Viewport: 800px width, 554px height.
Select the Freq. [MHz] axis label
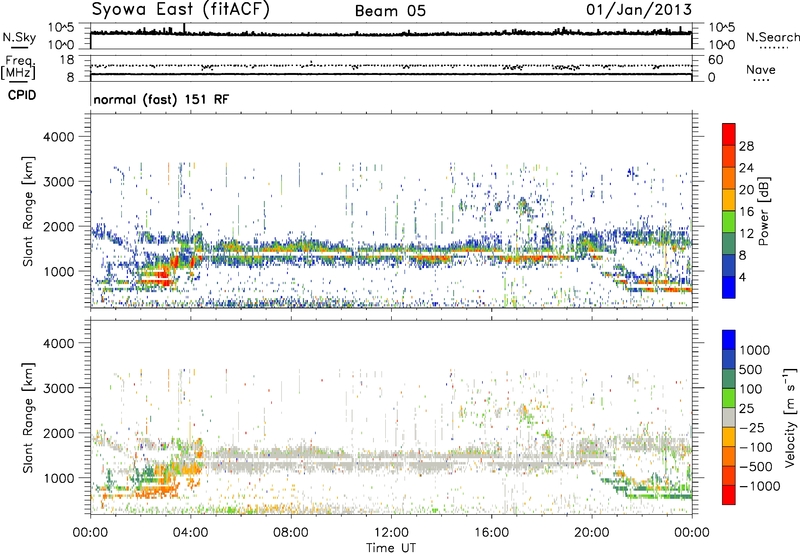pos(18,68)
